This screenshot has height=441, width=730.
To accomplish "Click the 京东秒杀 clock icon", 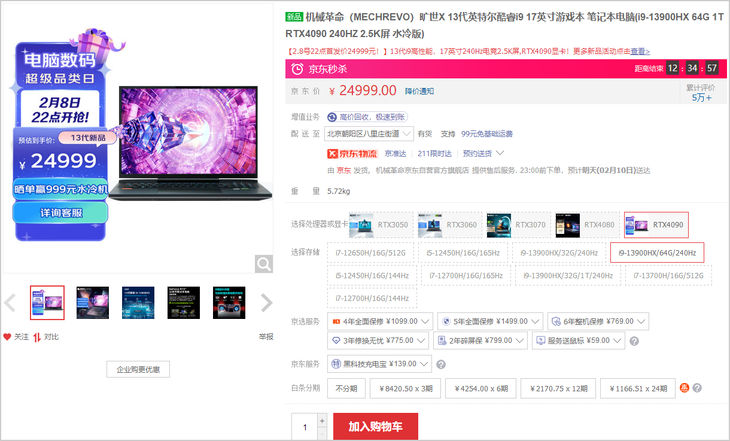I will 297,69.
